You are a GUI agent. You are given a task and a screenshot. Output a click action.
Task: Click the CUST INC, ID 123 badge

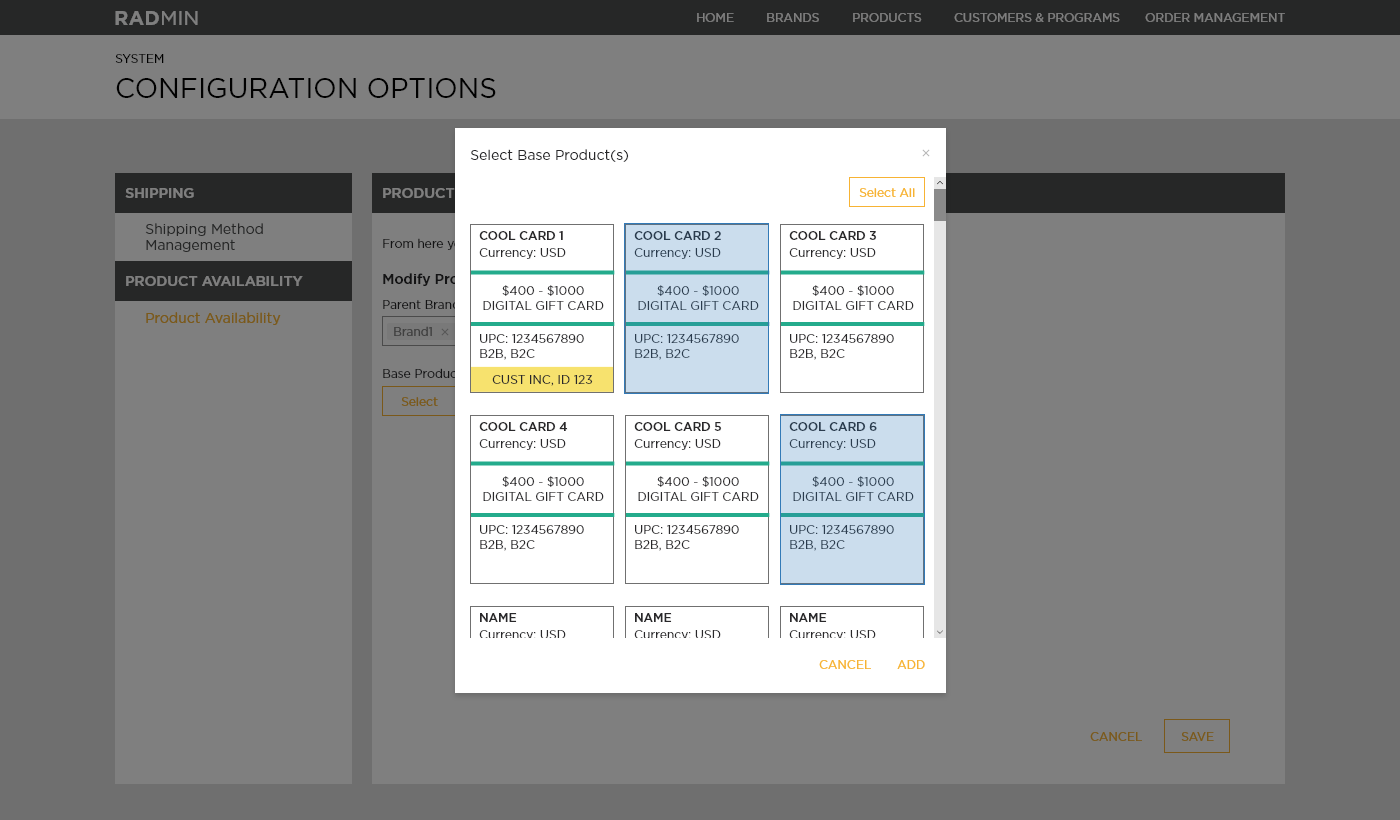tap(541, 379)
